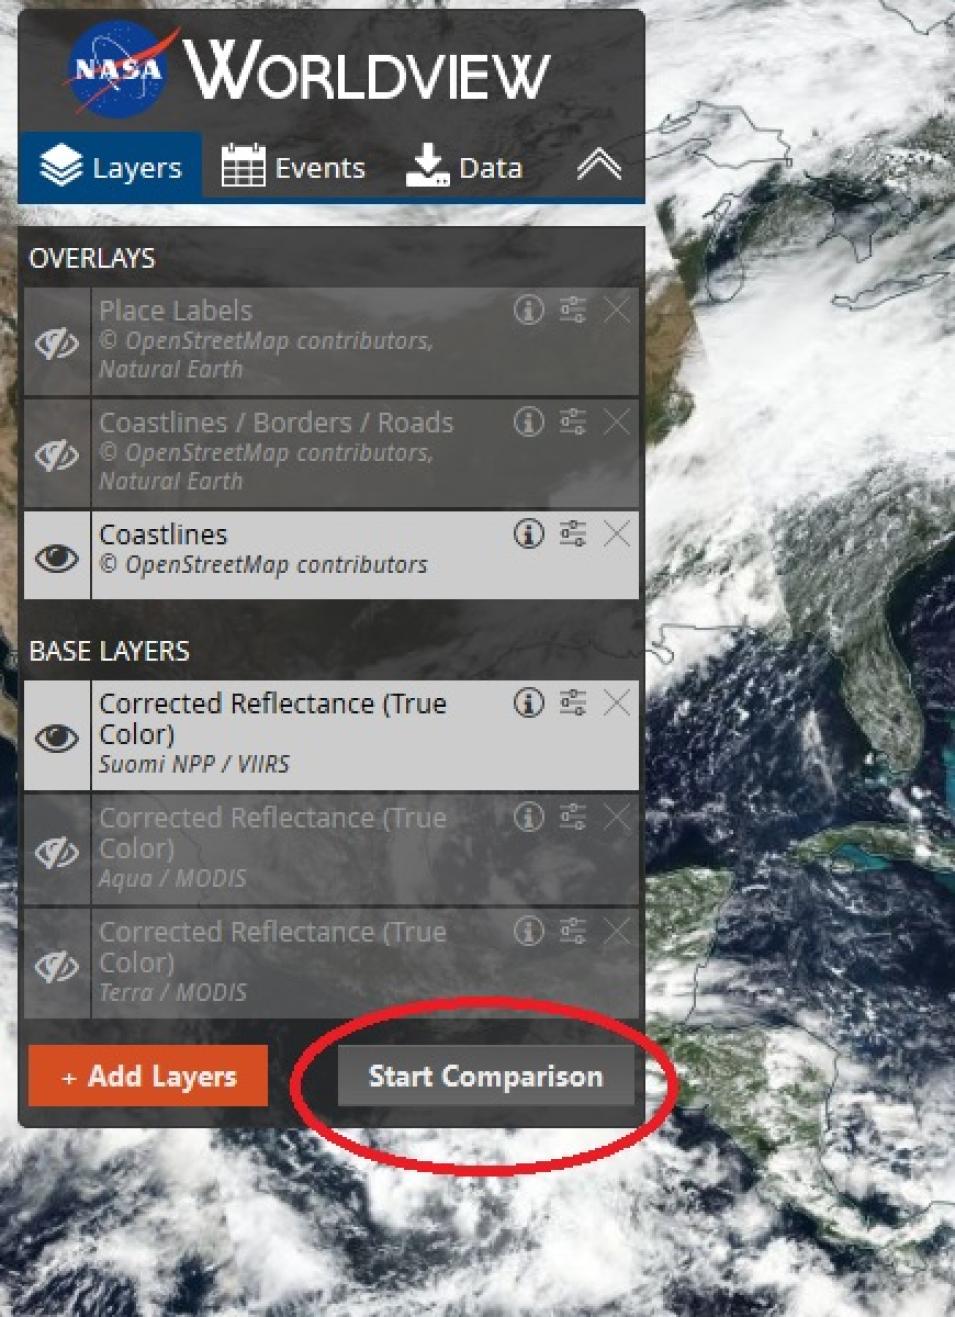
Task: Click the NASA logo
Action: [x=122, y=69]
